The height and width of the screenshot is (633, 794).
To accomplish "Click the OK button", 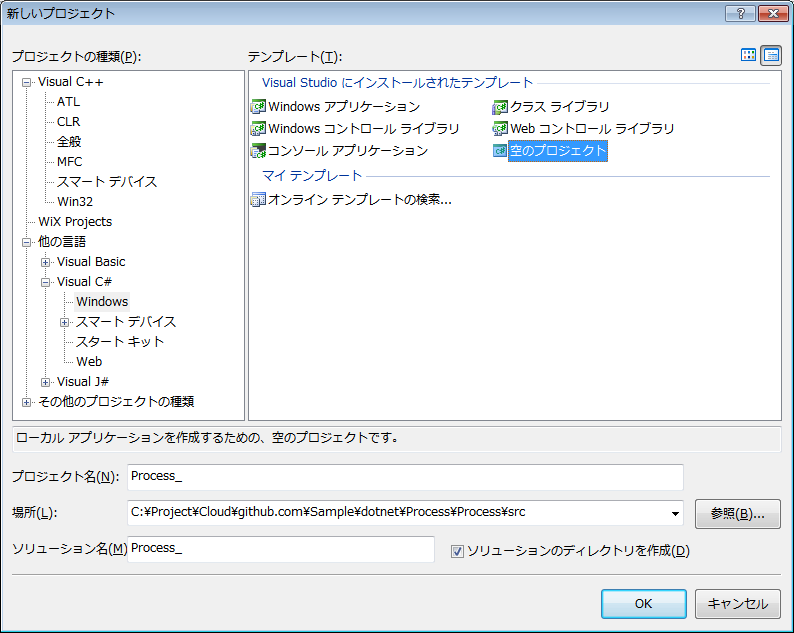I will point(644,604).
